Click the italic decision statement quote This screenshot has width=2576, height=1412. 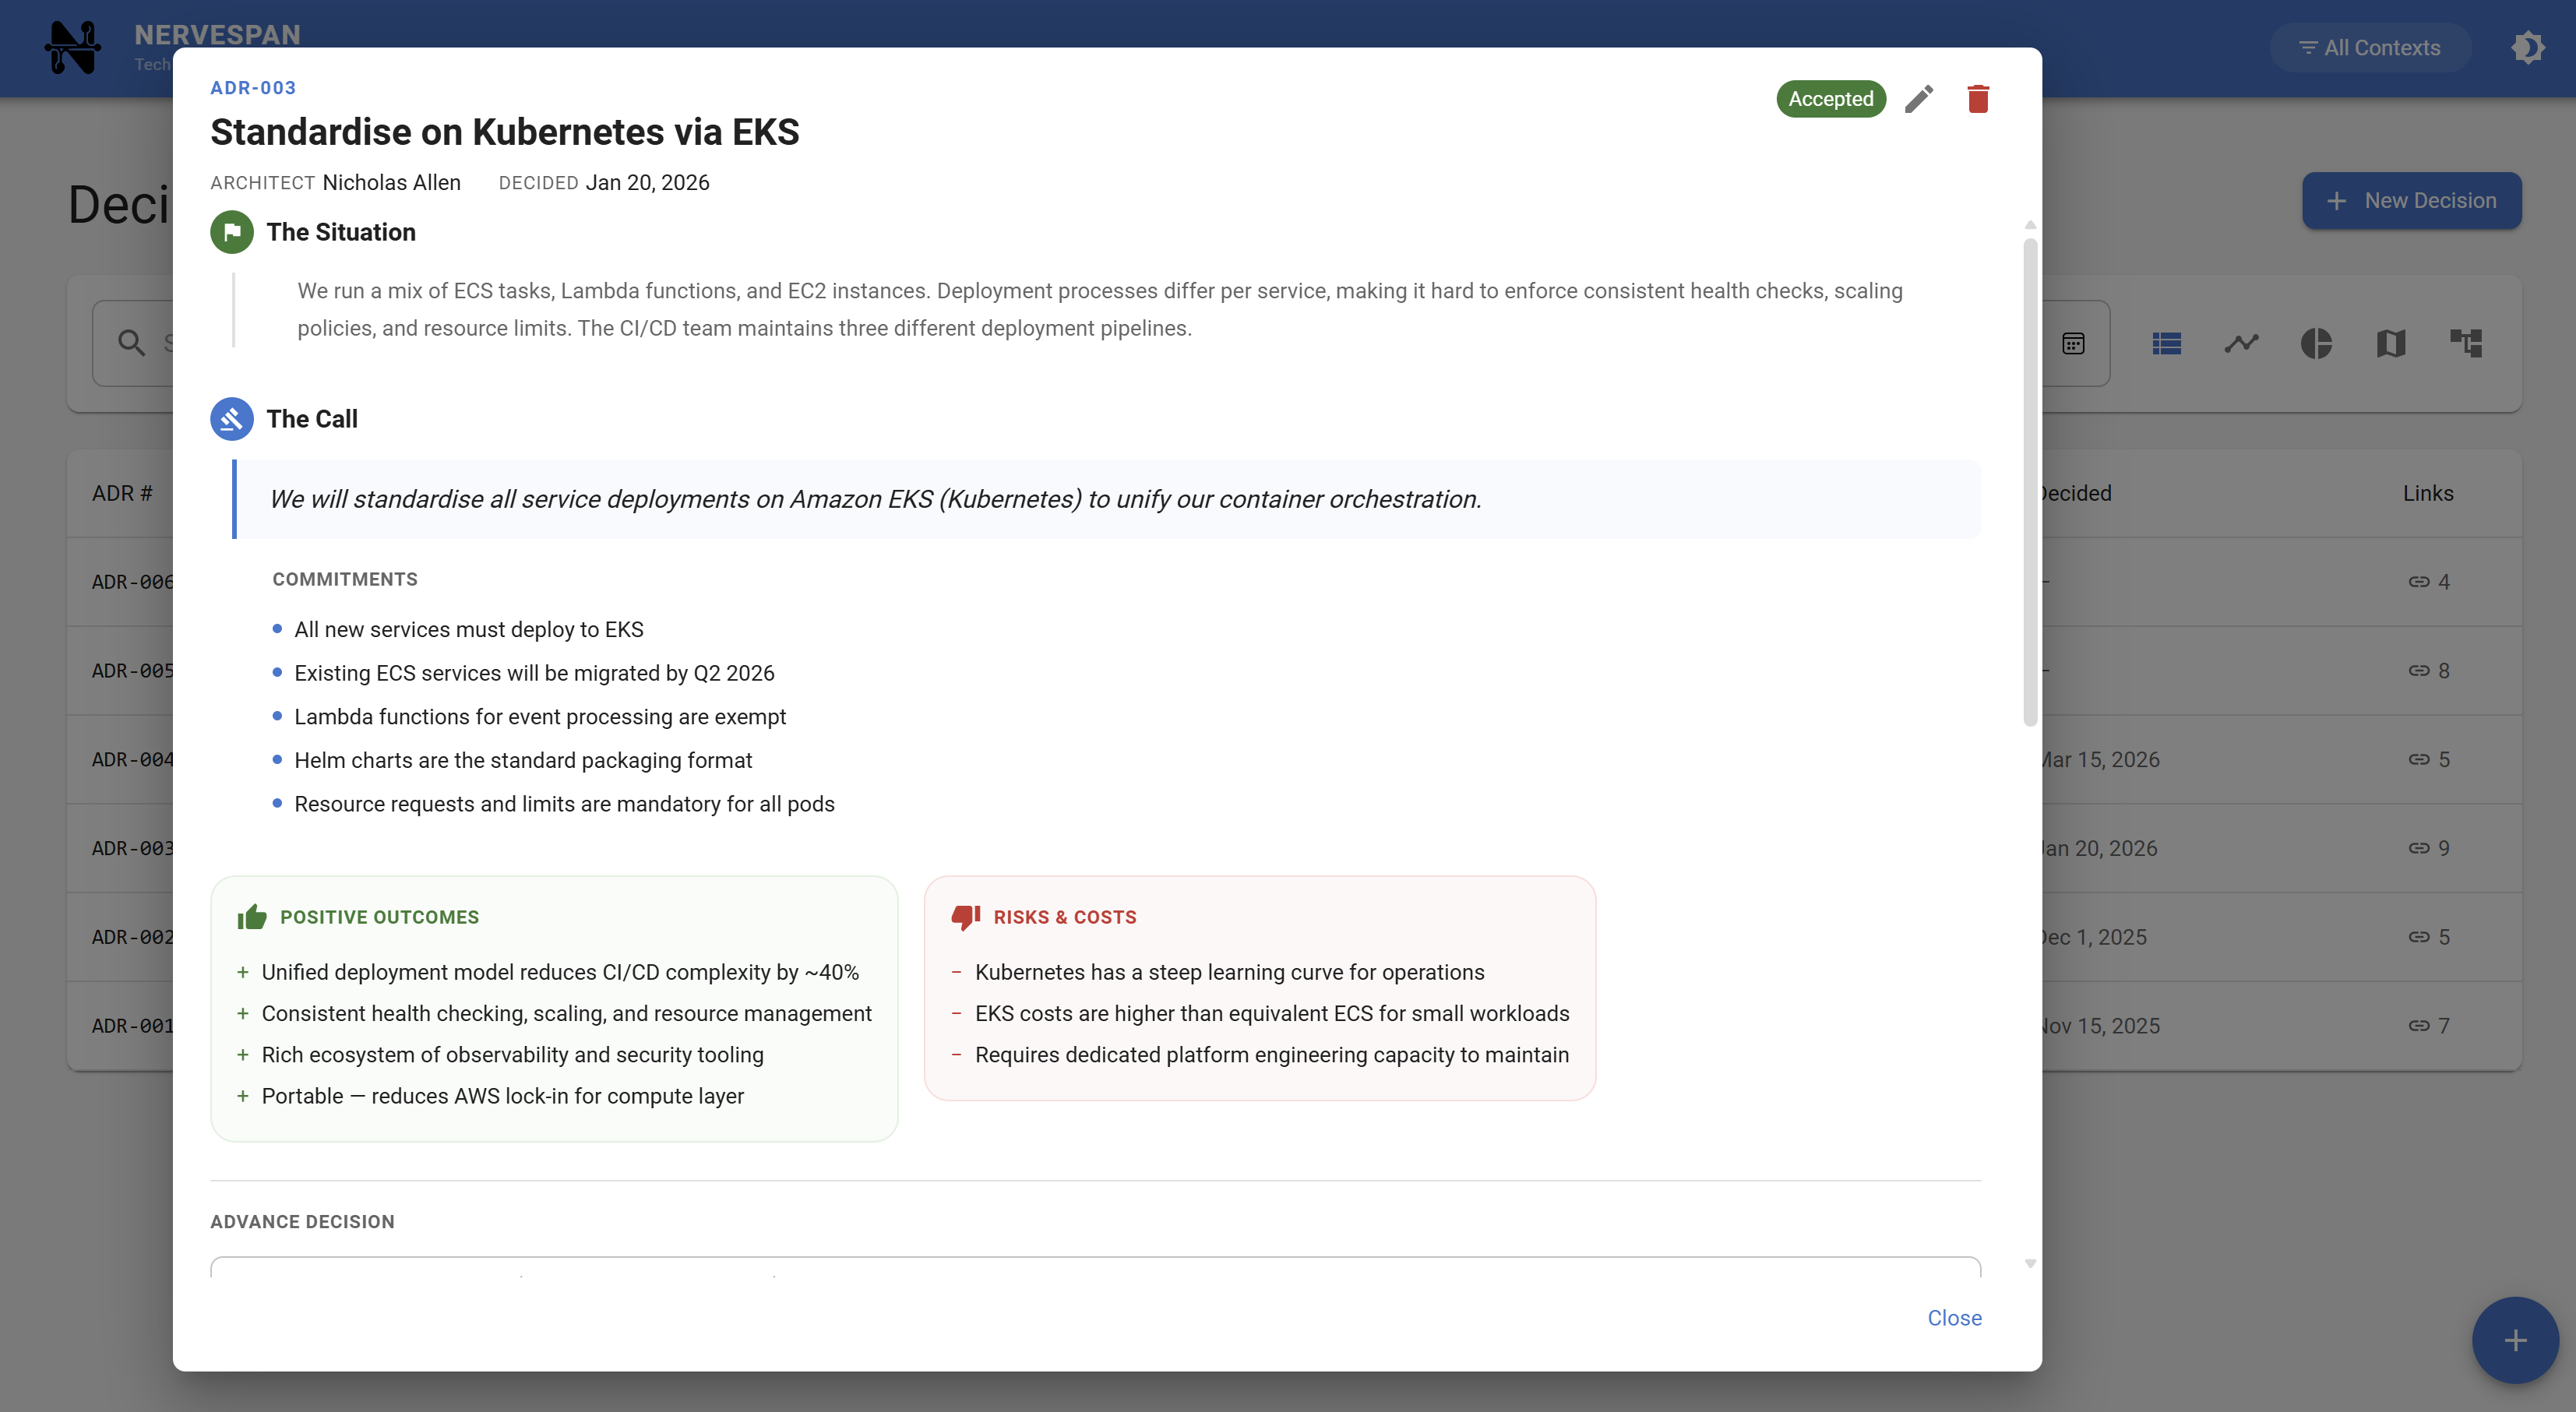click(x=875, y=499)
